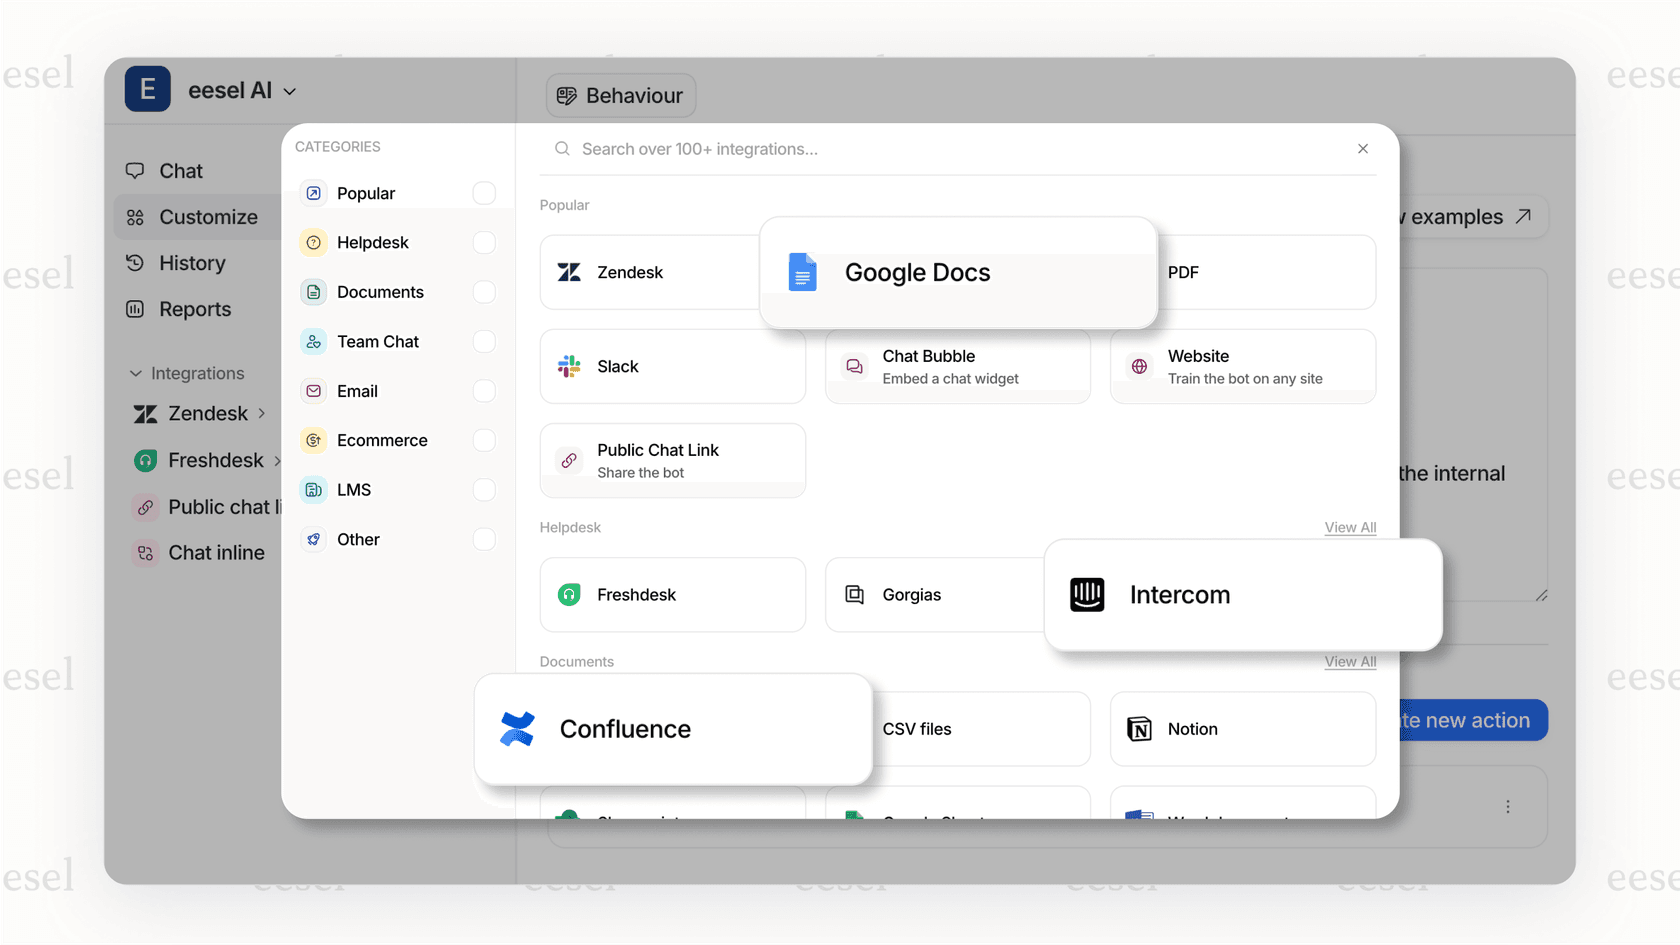Toggle the Ecommerce category radio
This screenshot has height=945, width=1680.
pyautogui.click(x=484, y=440)
